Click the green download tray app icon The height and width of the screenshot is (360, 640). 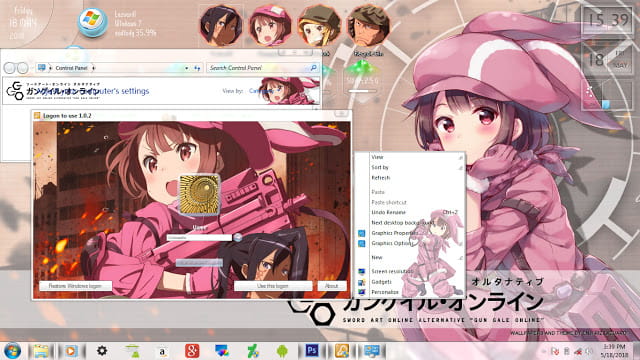pyautogui.click(x=132, y=351)
